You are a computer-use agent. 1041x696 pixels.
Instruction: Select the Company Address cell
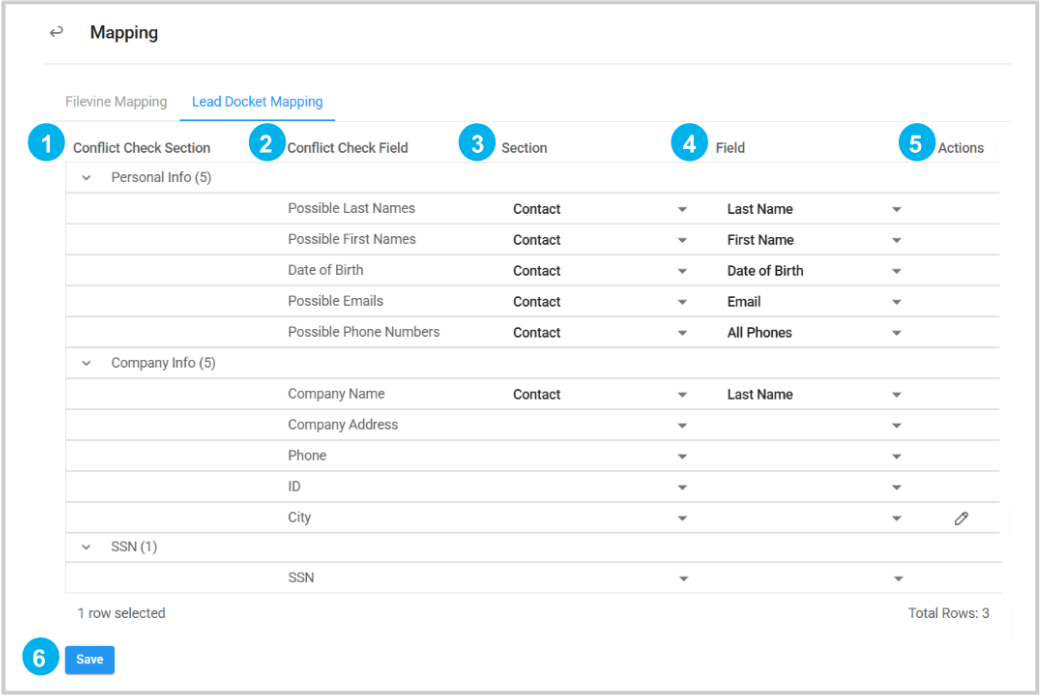(343, 424)
